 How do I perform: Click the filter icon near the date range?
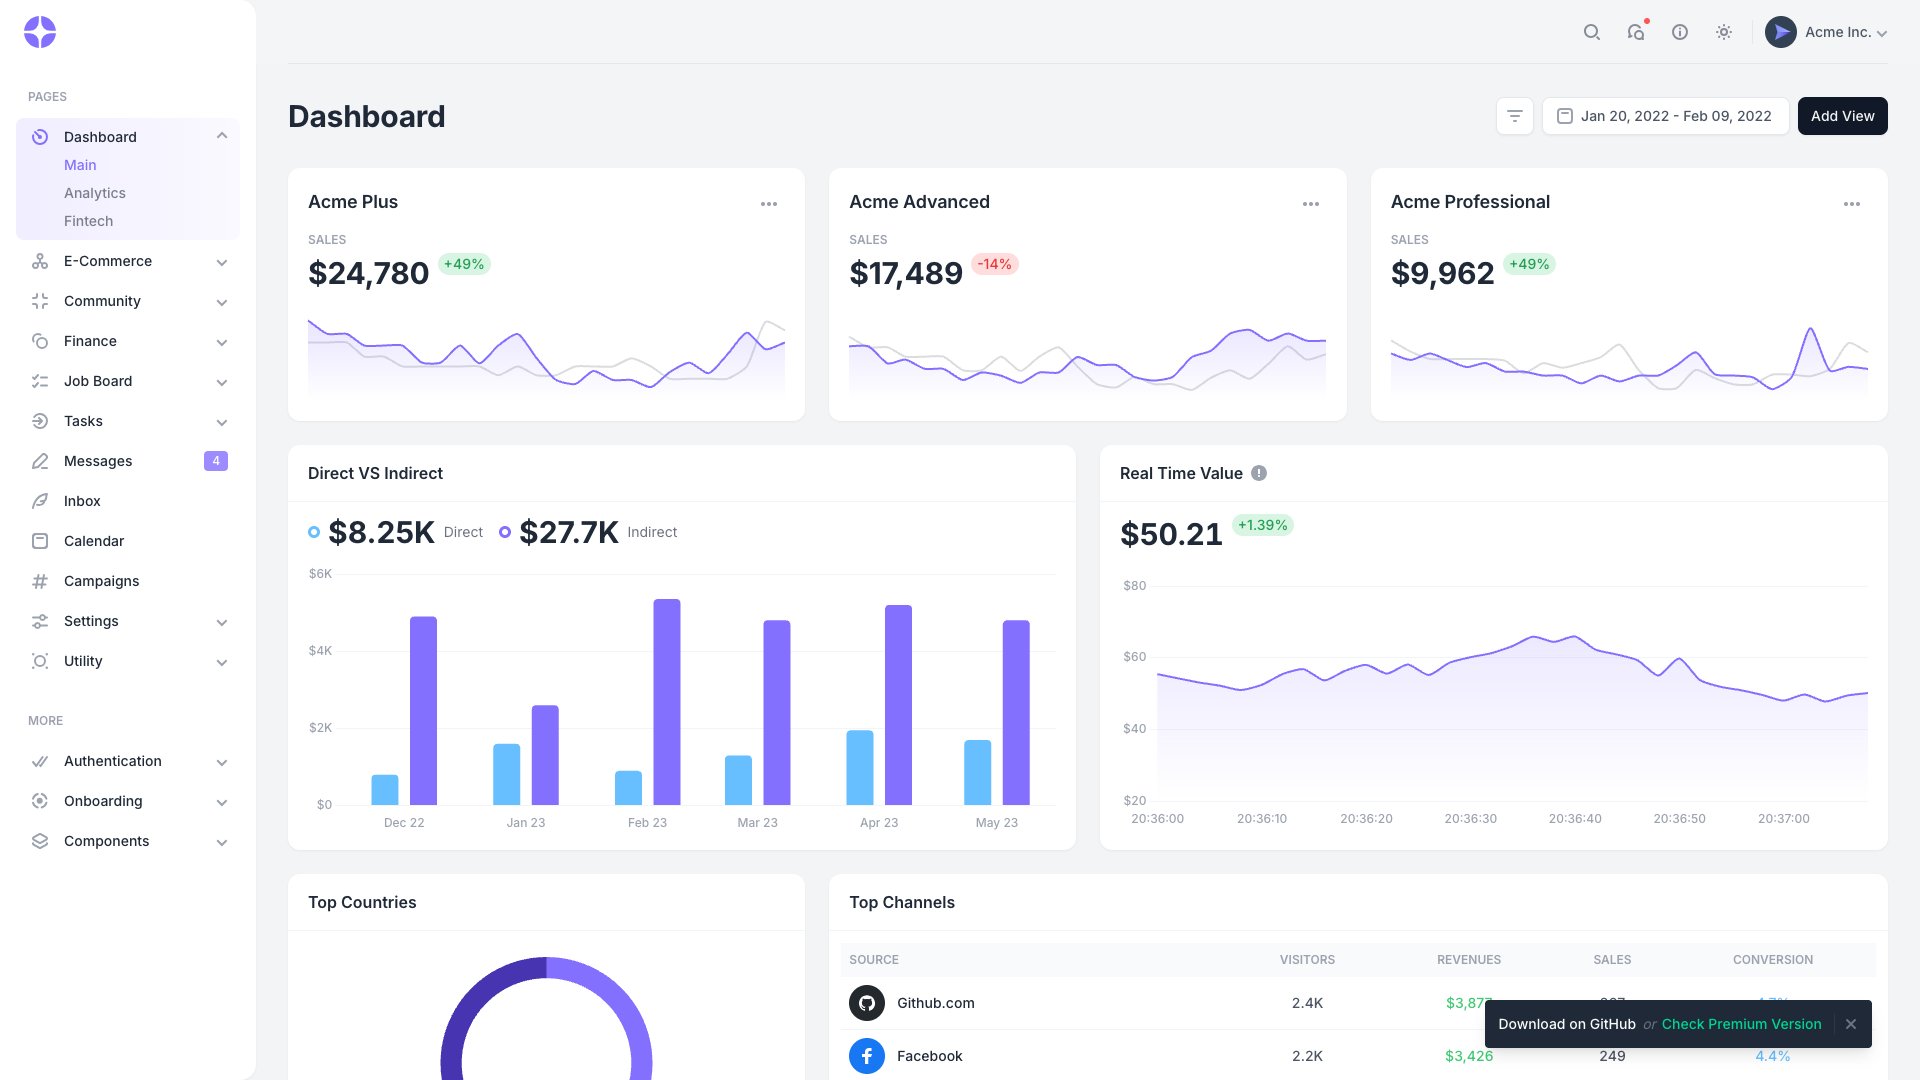pos(1514,116)
